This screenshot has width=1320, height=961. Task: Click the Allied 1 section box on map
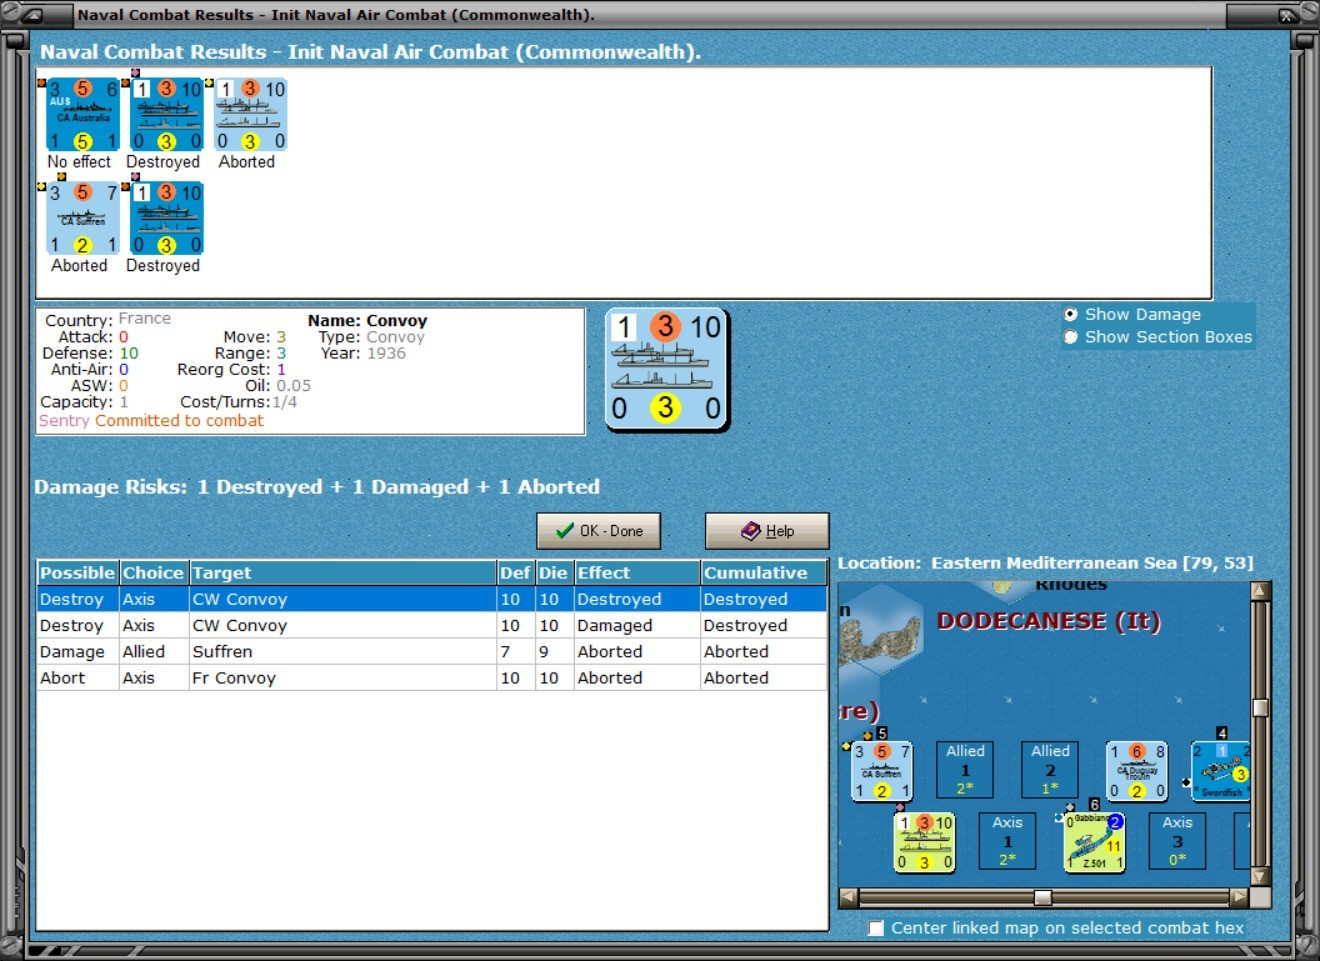tap(965, 769)
